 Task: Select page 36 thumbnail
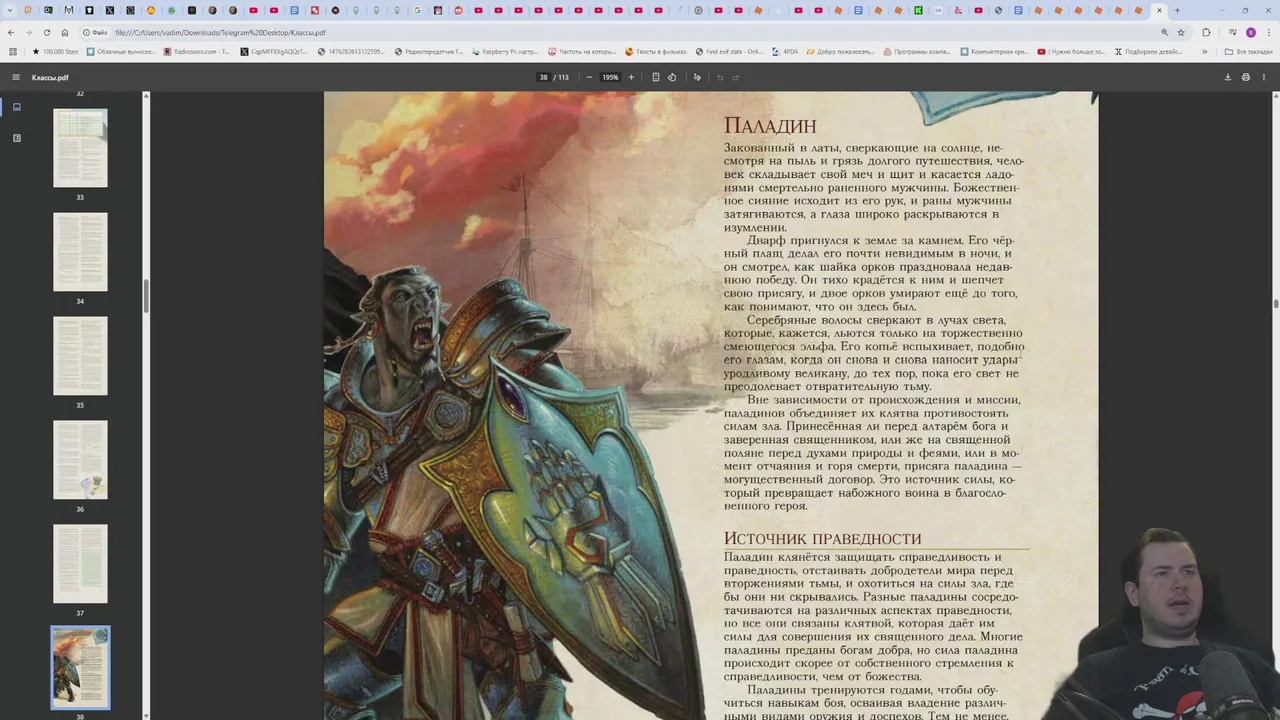point(80,459)
